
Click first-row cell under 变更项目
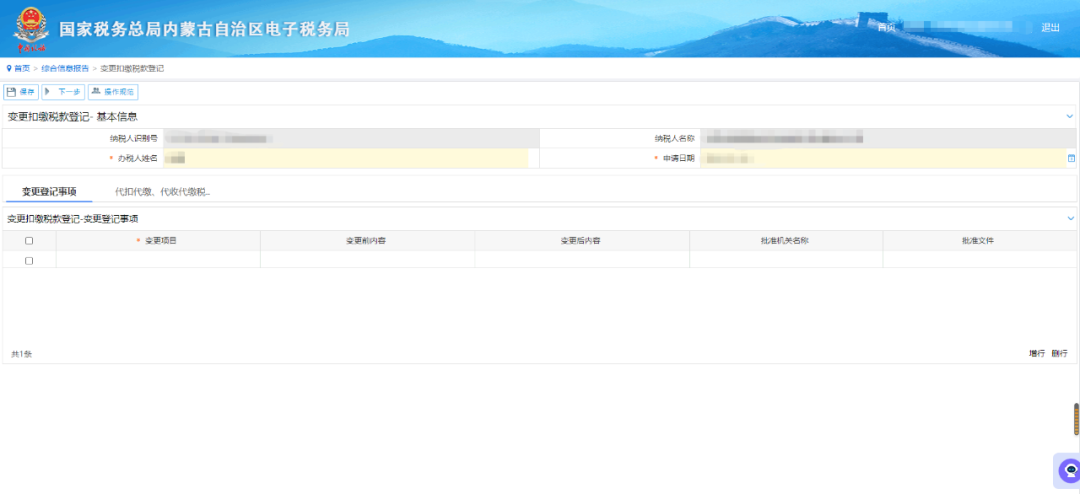pyautogui.click(x=158, y=260)
